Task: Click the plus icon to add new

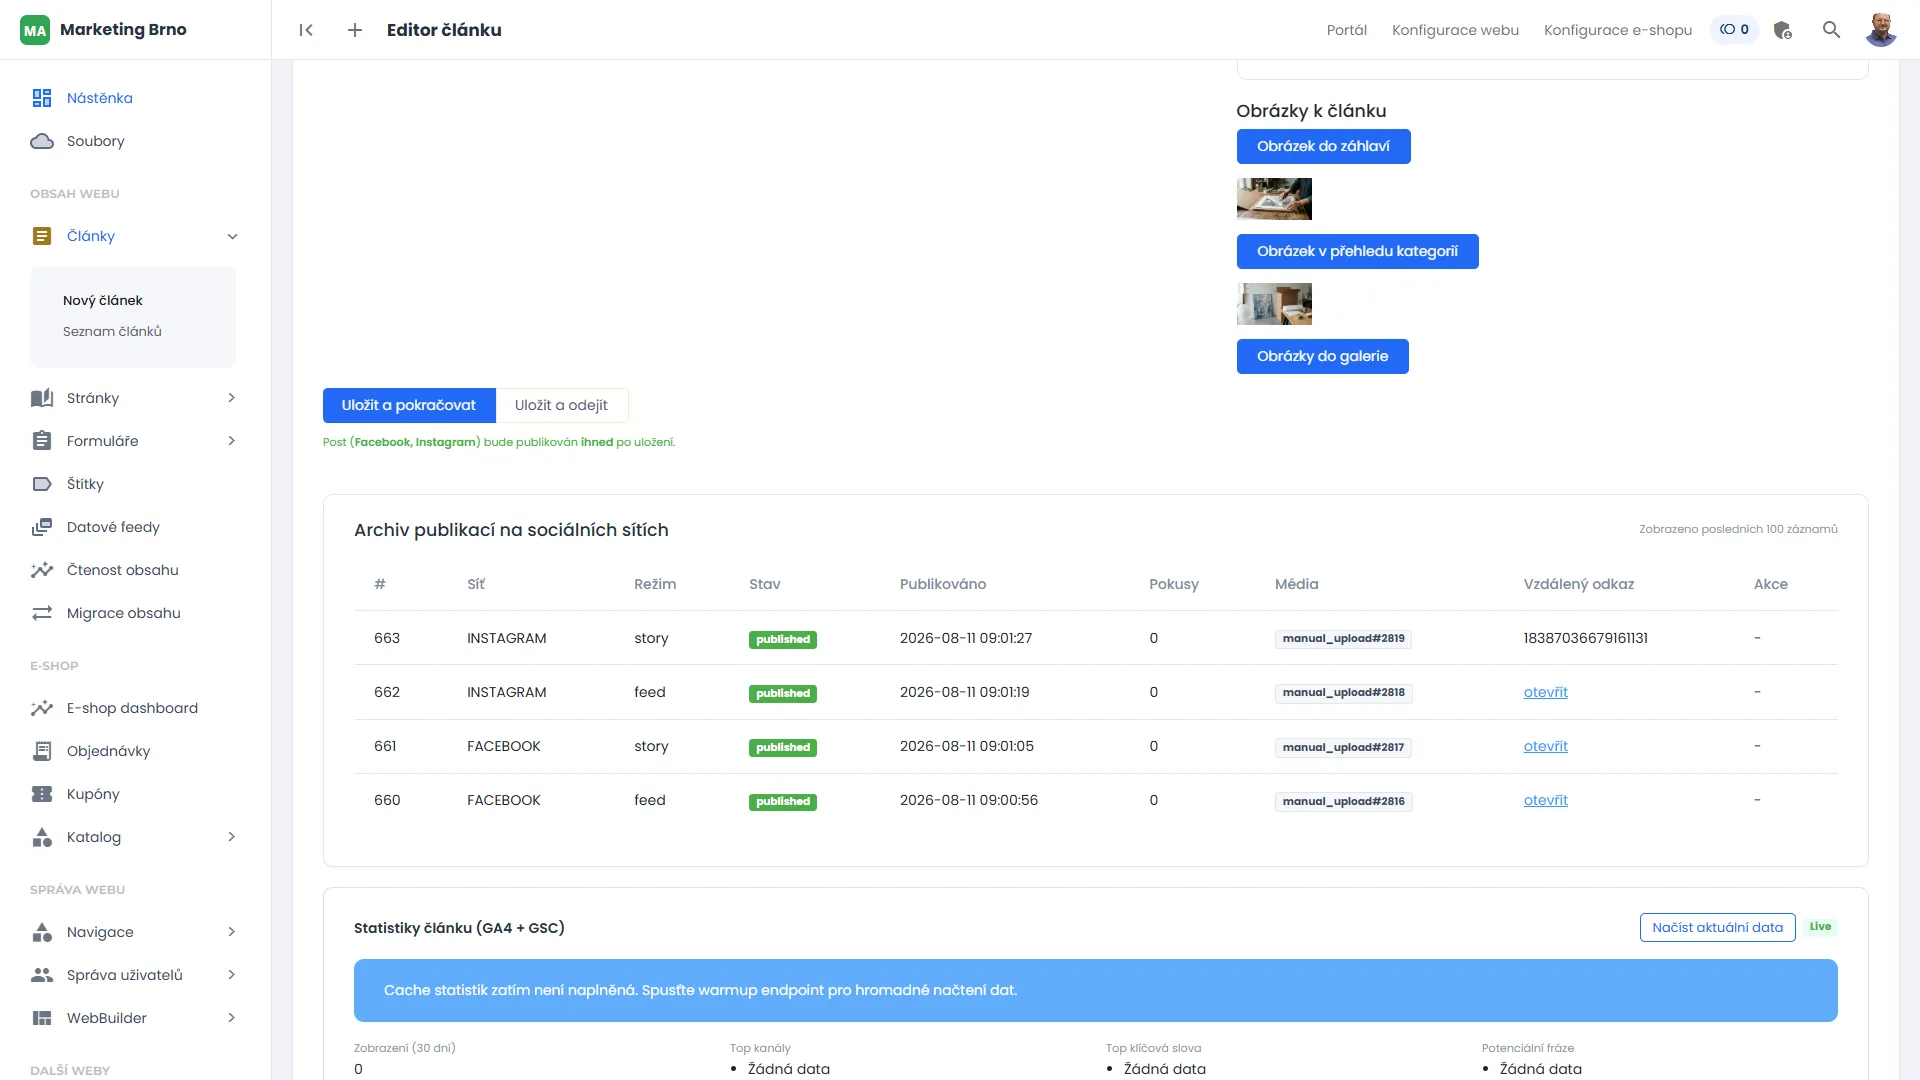Action: [x=355, y=30]
